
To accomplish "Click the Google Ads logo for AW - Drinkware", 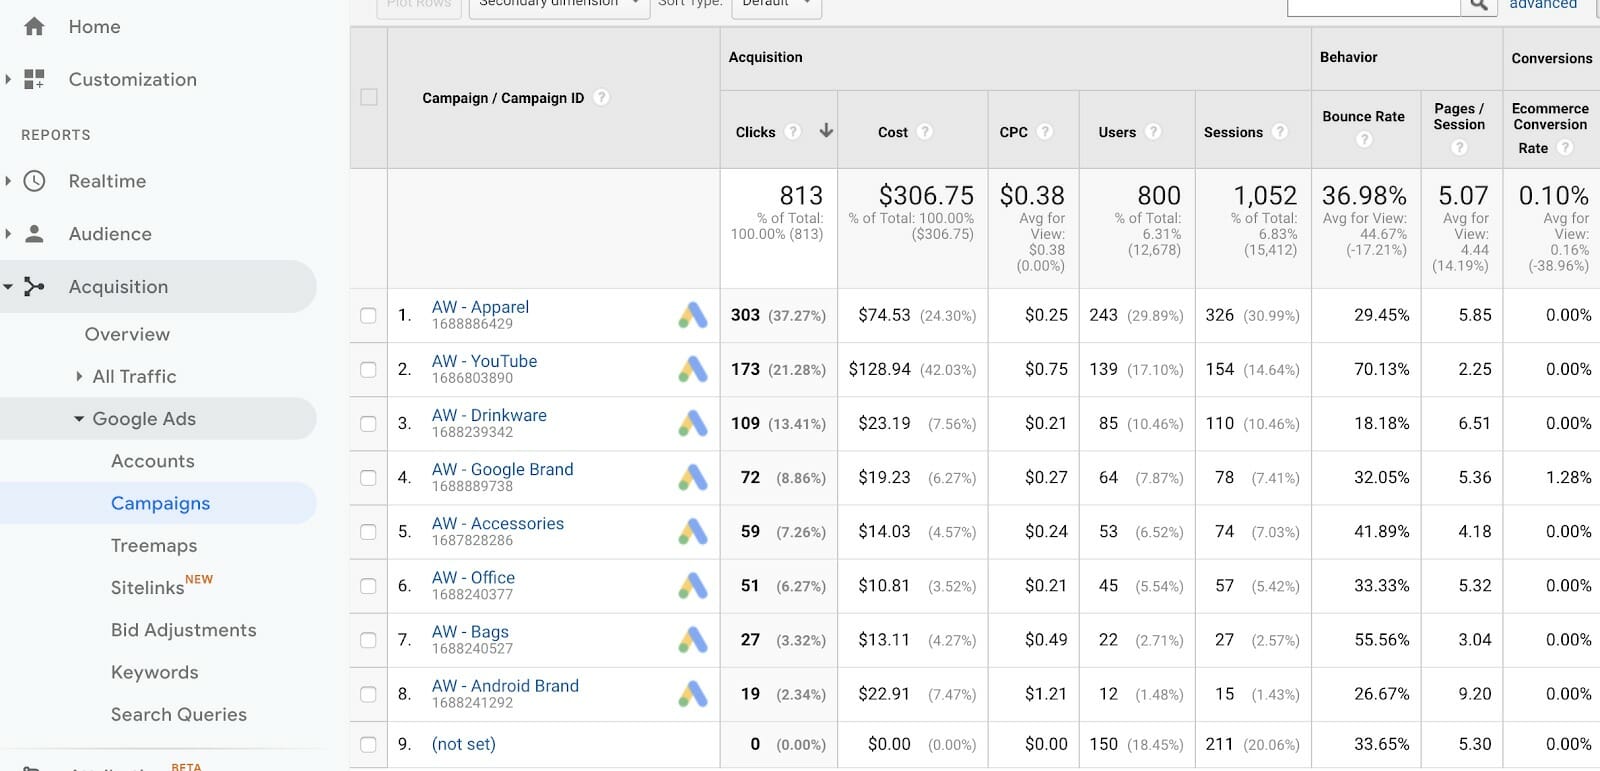I will 693,423.
